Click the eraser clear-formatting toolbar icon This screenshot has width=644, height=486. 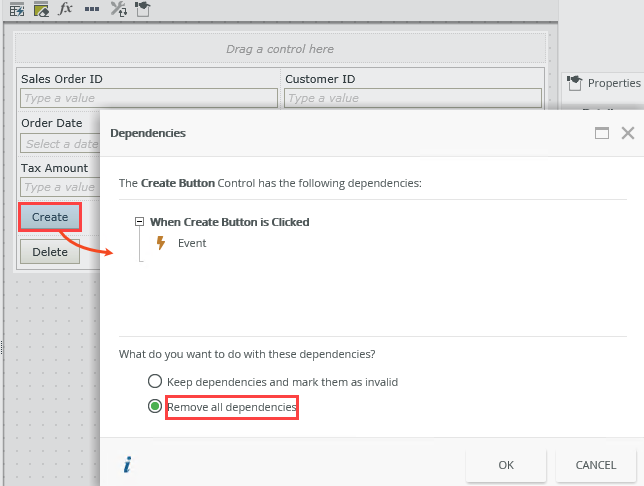[x=41, y=9]
